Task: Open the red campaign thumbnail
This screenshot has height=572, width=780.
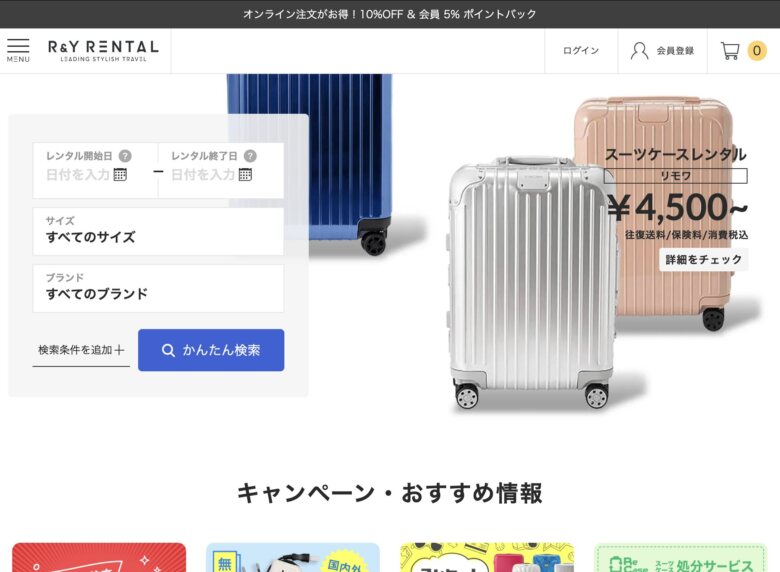Action: pos(99,558)
